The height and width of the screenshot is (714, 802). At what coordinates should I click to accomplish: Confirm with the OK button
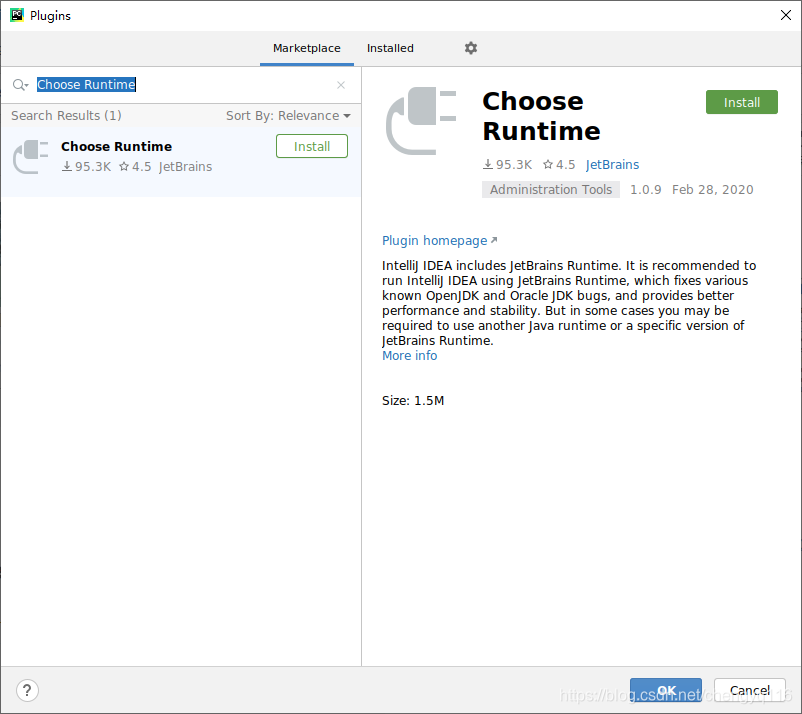[665, 690]
